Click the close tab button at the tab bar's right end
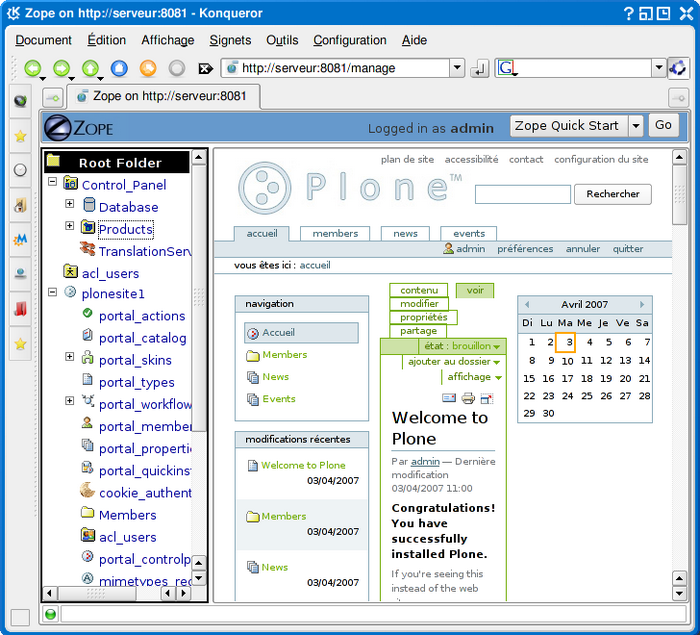 coord(678,98)
